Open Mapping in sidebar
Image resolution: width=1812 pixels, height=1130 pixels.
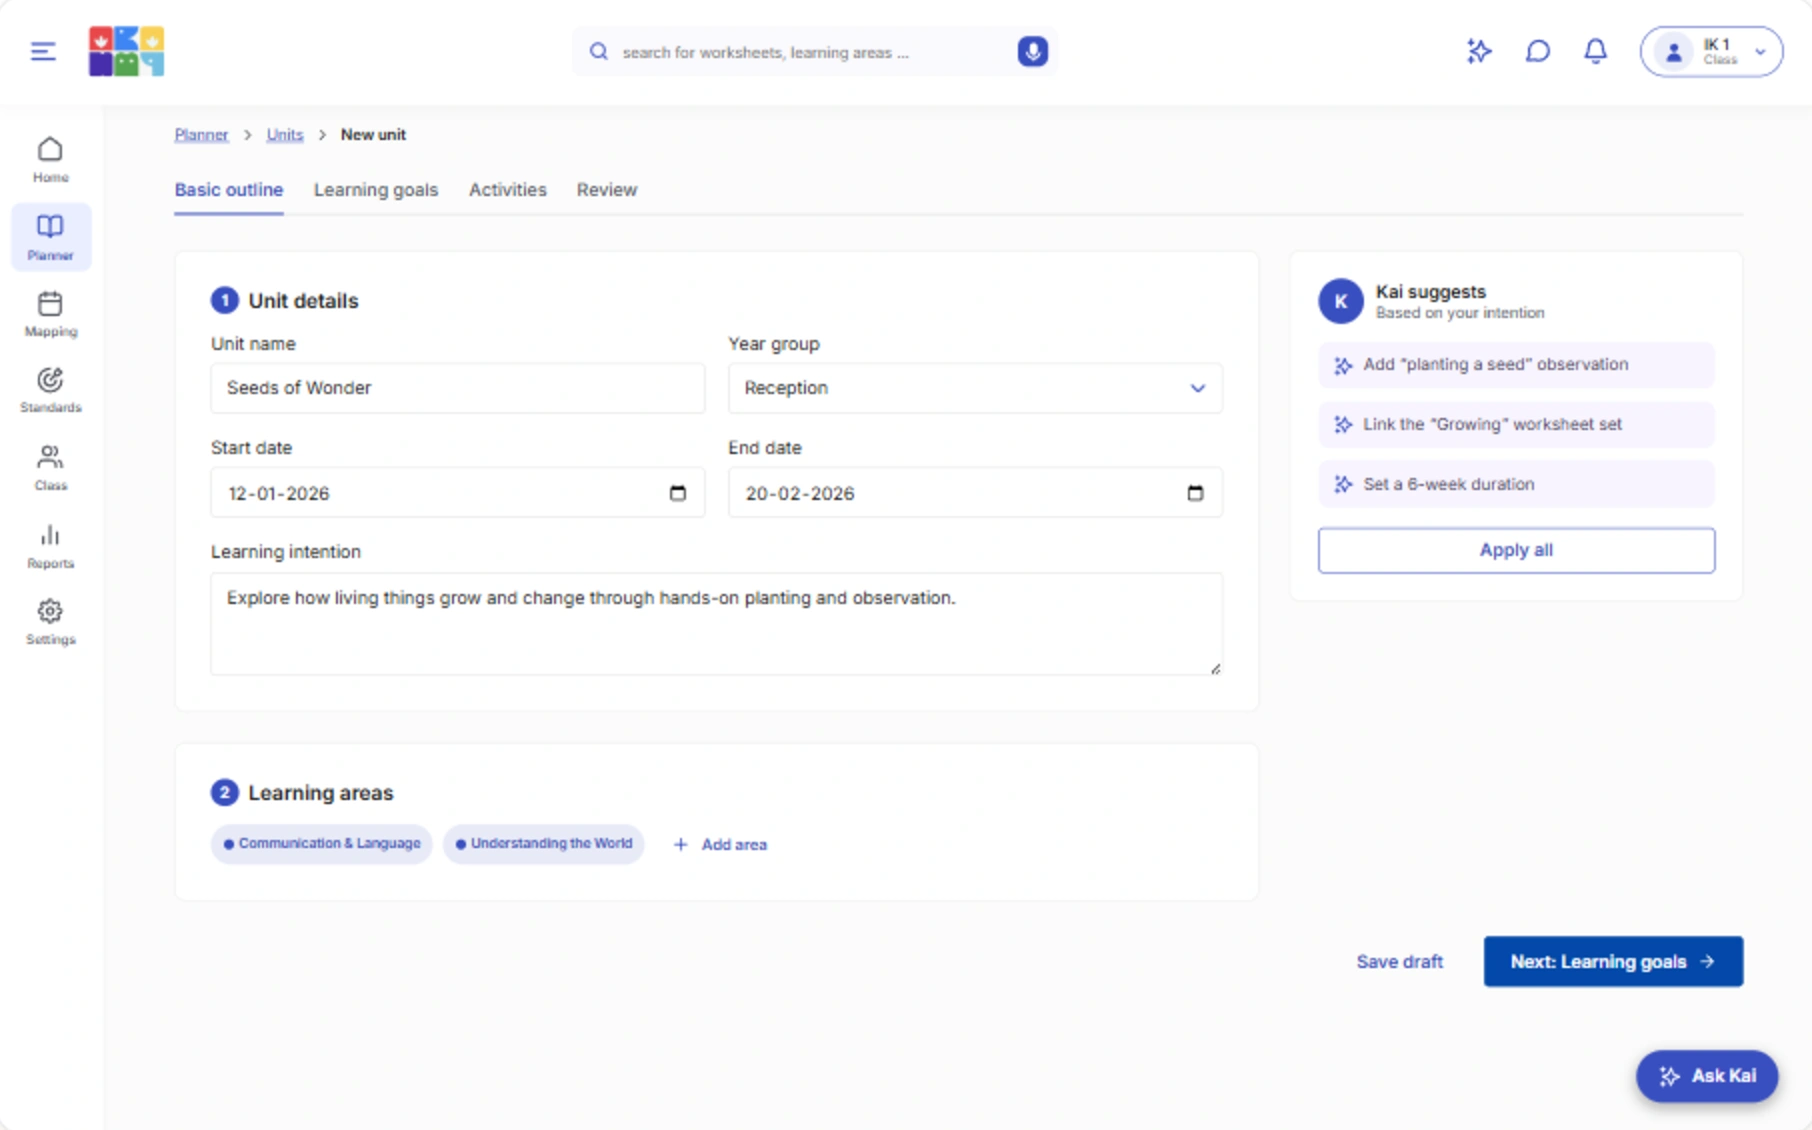coord(50,314)
